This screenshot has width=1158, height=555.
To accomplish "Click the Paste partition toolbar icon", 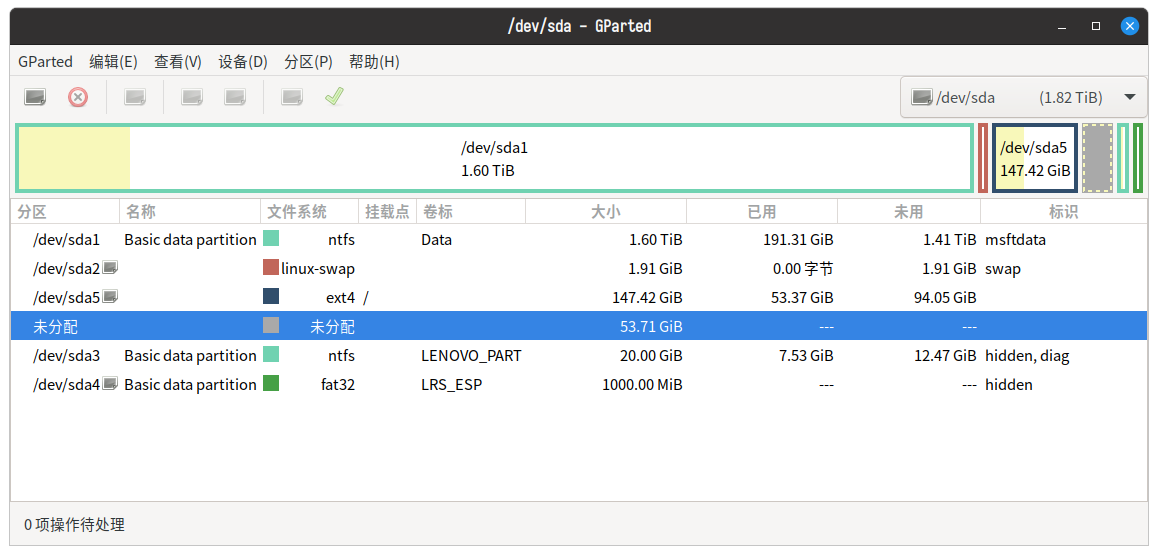I will point(235,97).
